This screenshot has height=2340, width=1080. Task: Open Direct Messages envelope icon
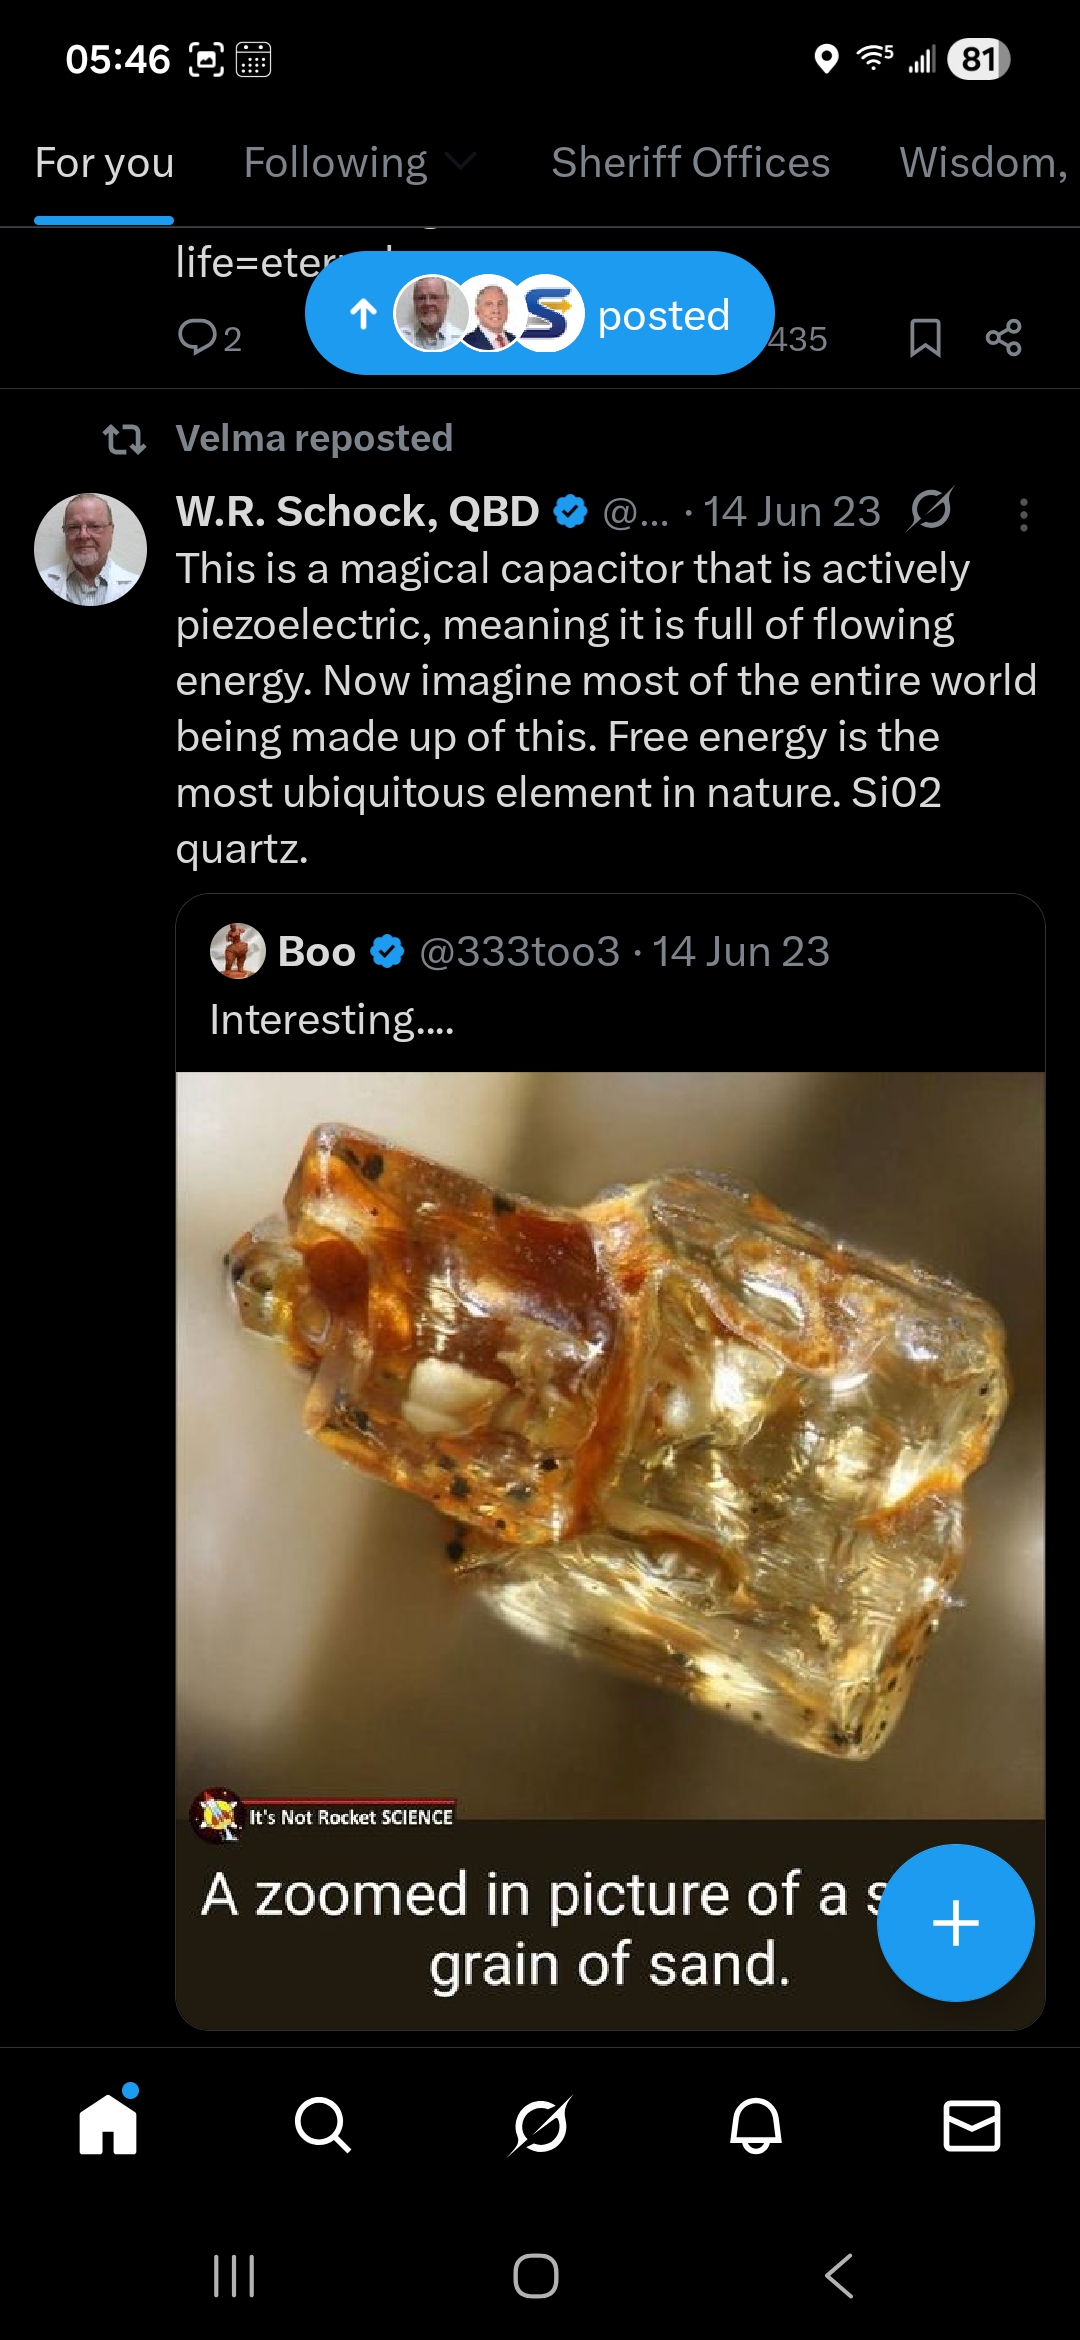tap(971, 2124)
